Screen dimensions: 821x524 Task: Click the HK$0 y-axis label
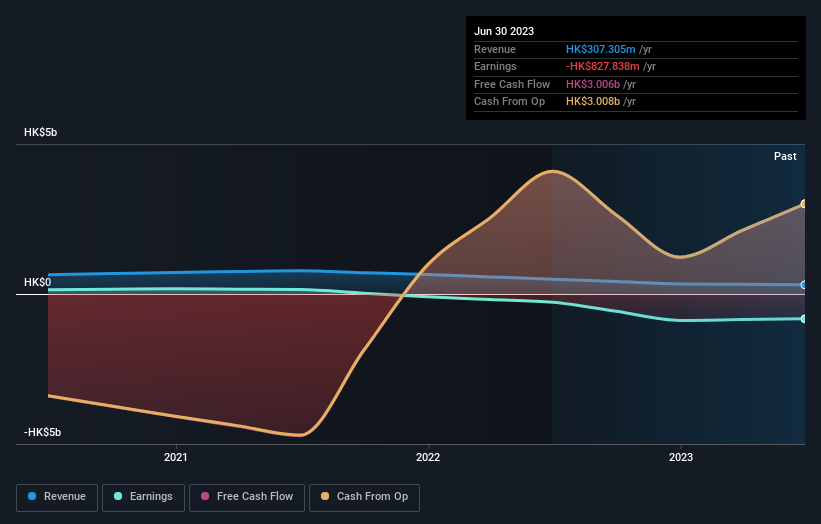point(38,283)
